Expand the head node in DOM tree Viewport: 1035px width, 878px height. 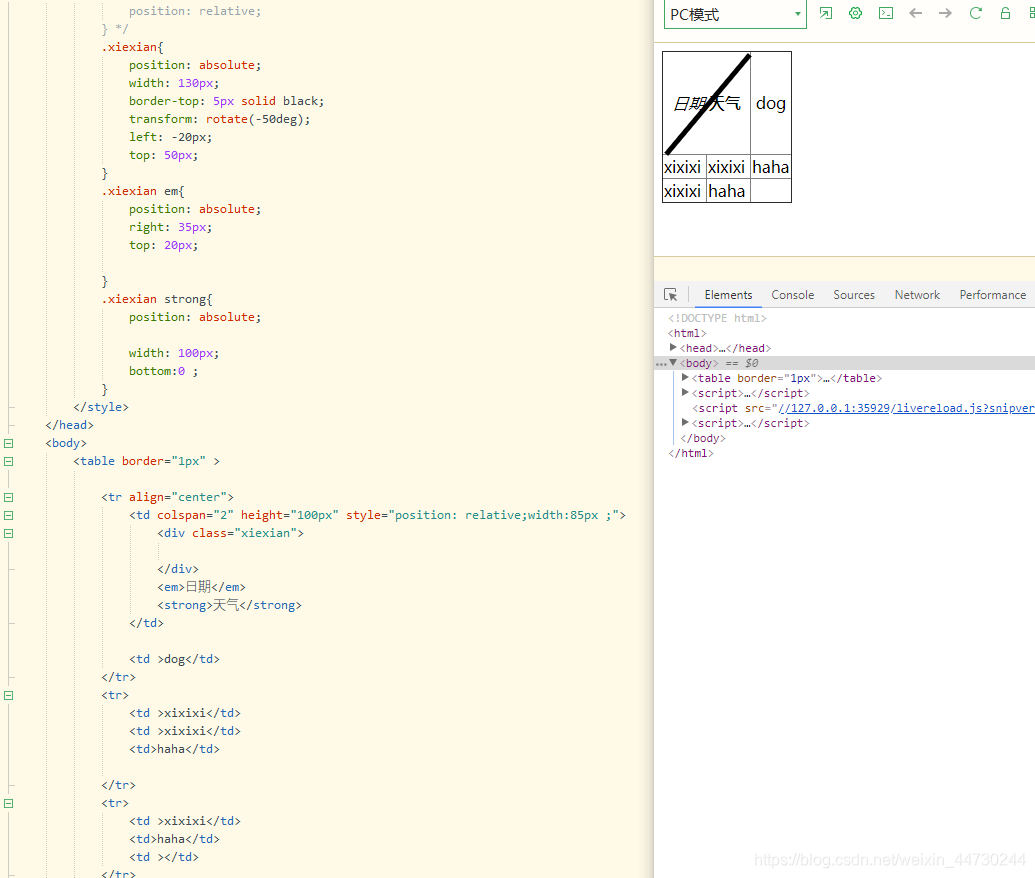tap(673, 347)
